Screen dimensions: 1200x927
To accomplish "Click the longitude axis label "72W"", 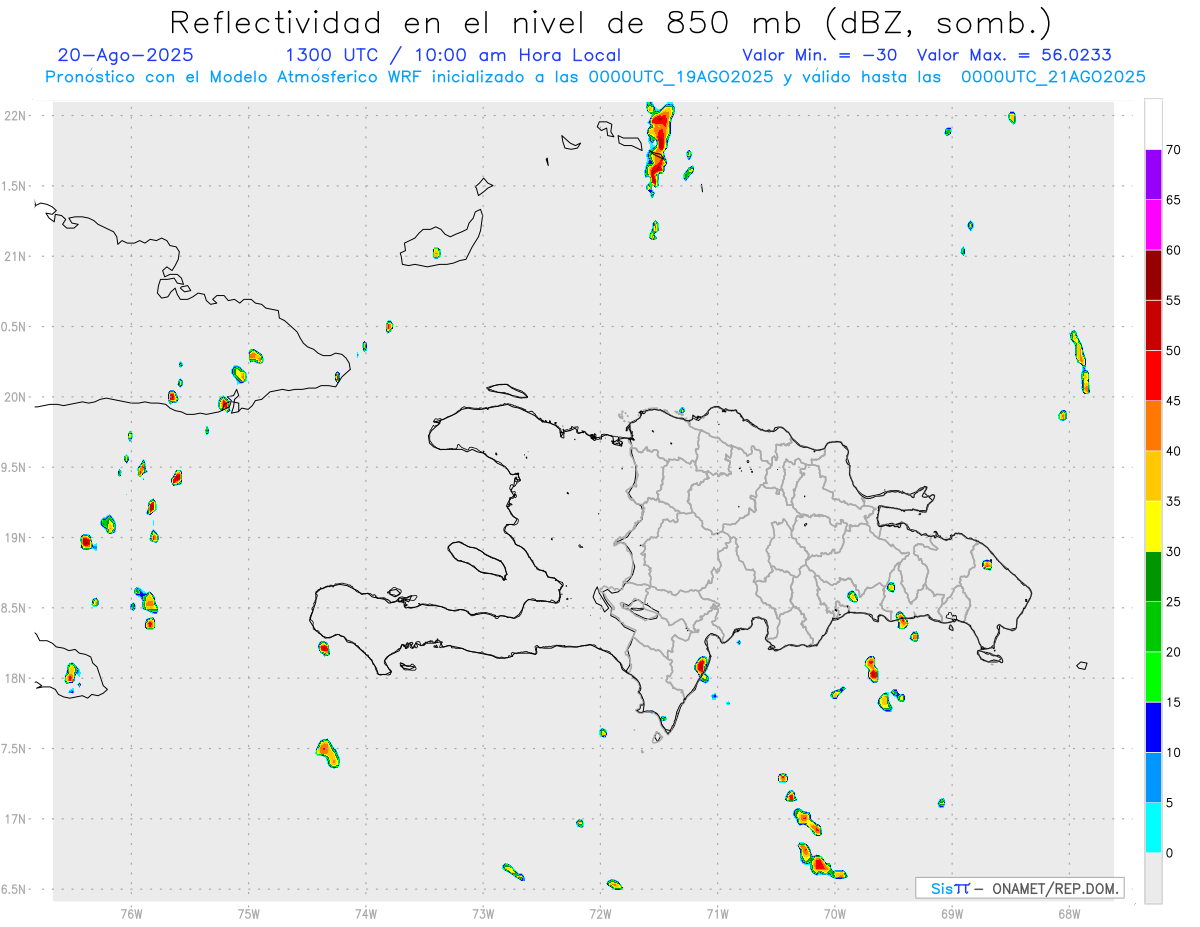I will pos(600,912).
